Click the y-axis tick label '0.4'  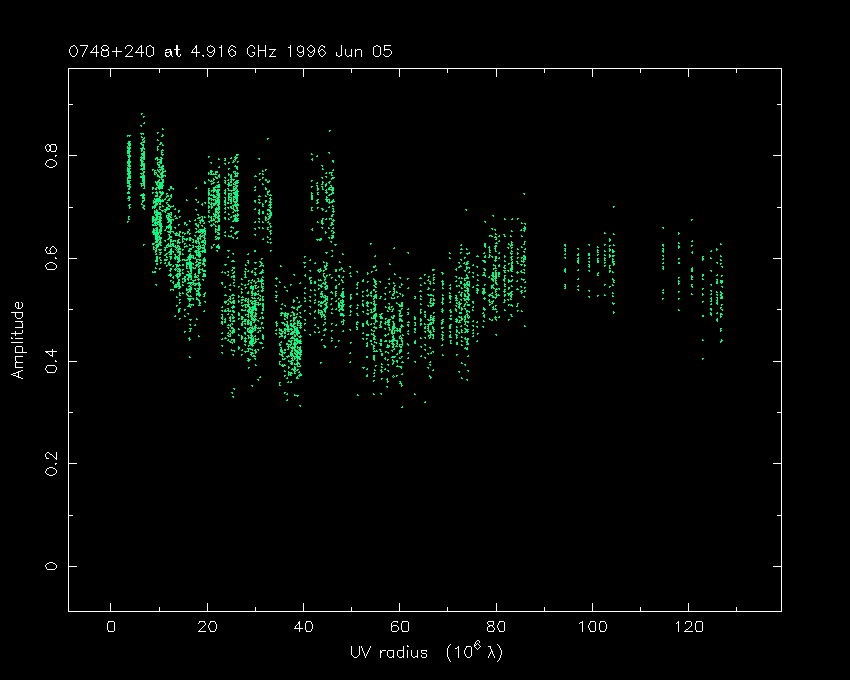click(51, 361)
